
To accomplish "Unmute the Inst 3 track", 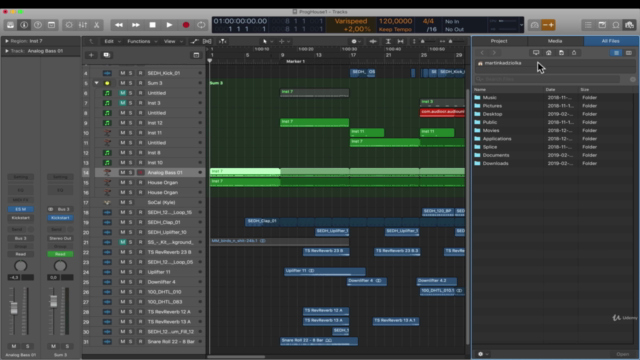I will [x=122, y=103].
